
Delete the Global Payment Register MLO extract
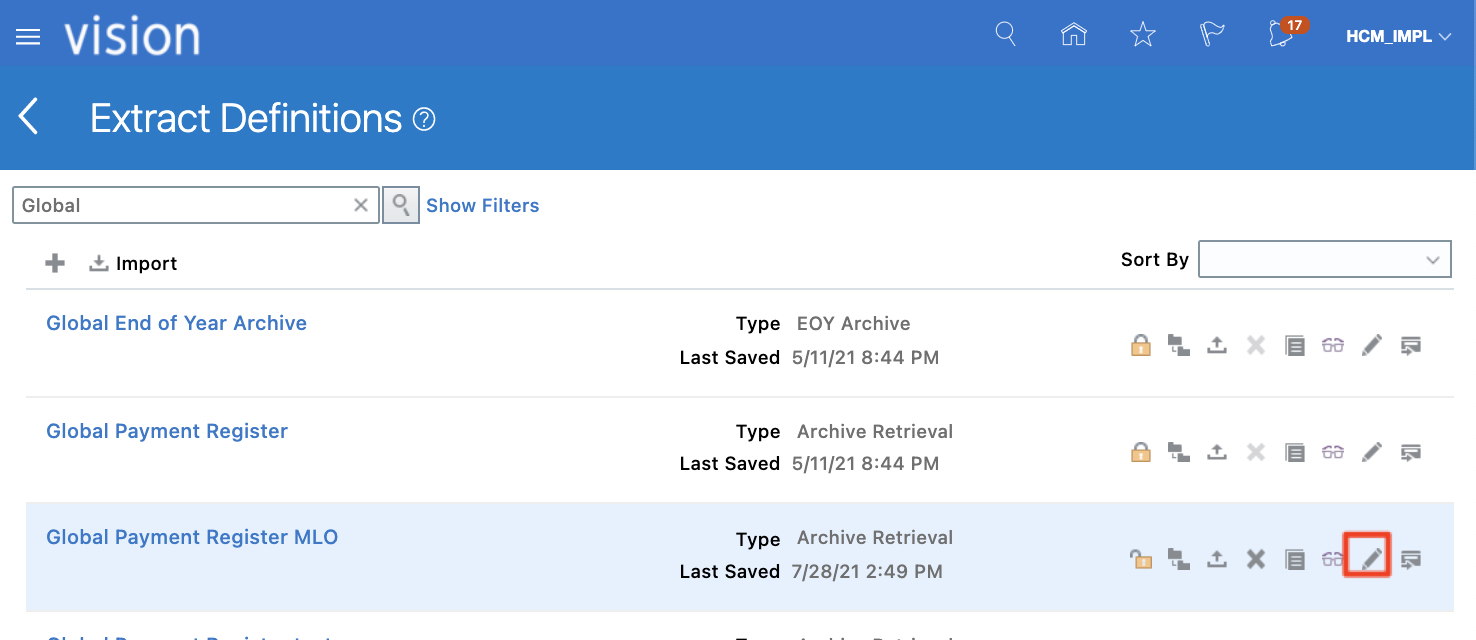pyautogui.click(x=1256, y=559)
